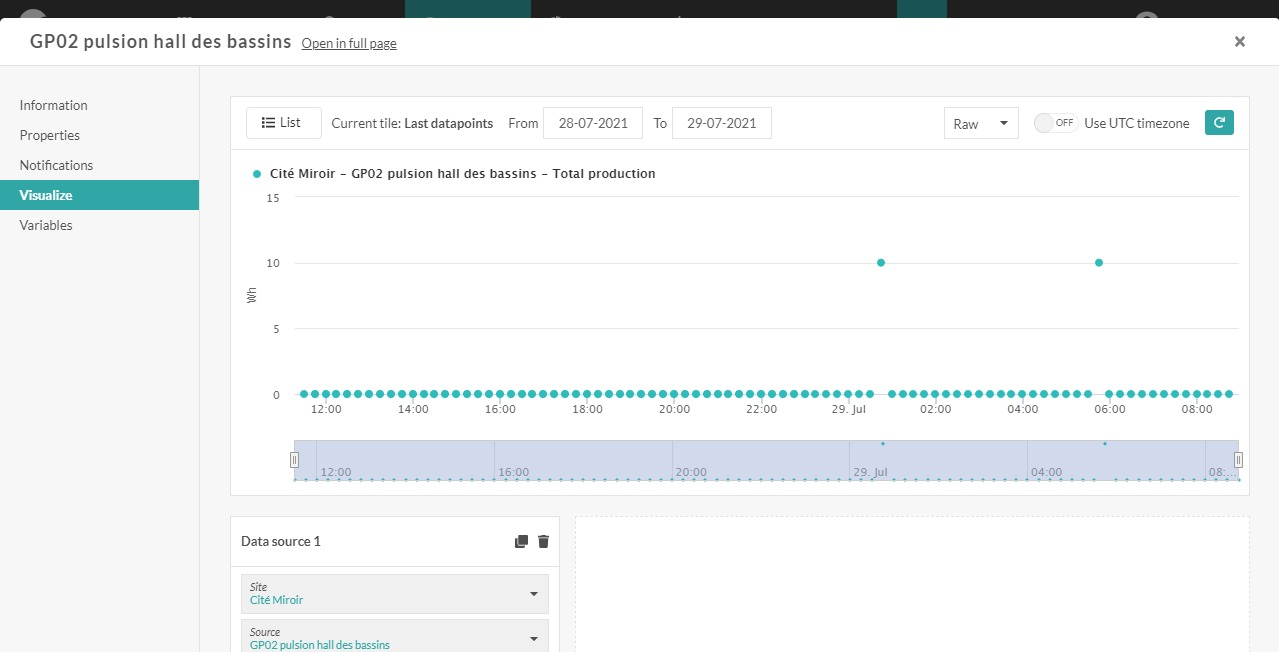Duplicate Data source 1 with copy icon
Image resolution: width=1279 pixels, height=652 pixels.
[x=521, y=541]
